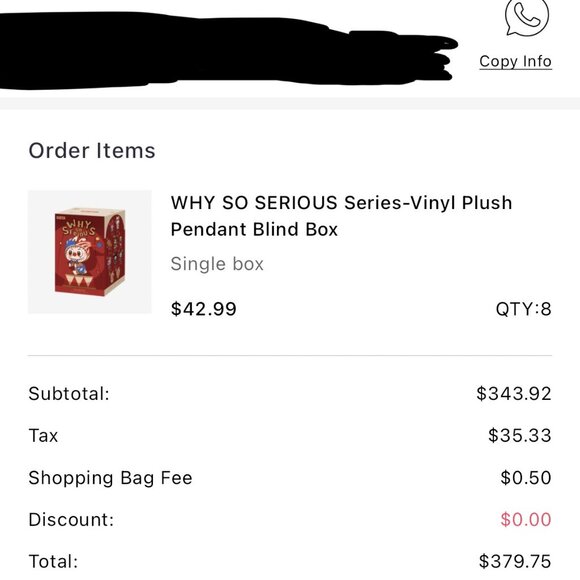The width and height of the screenshot is (580, 580).
Task: Click the $0.50 bag fee amount
Action: [526, 478]
